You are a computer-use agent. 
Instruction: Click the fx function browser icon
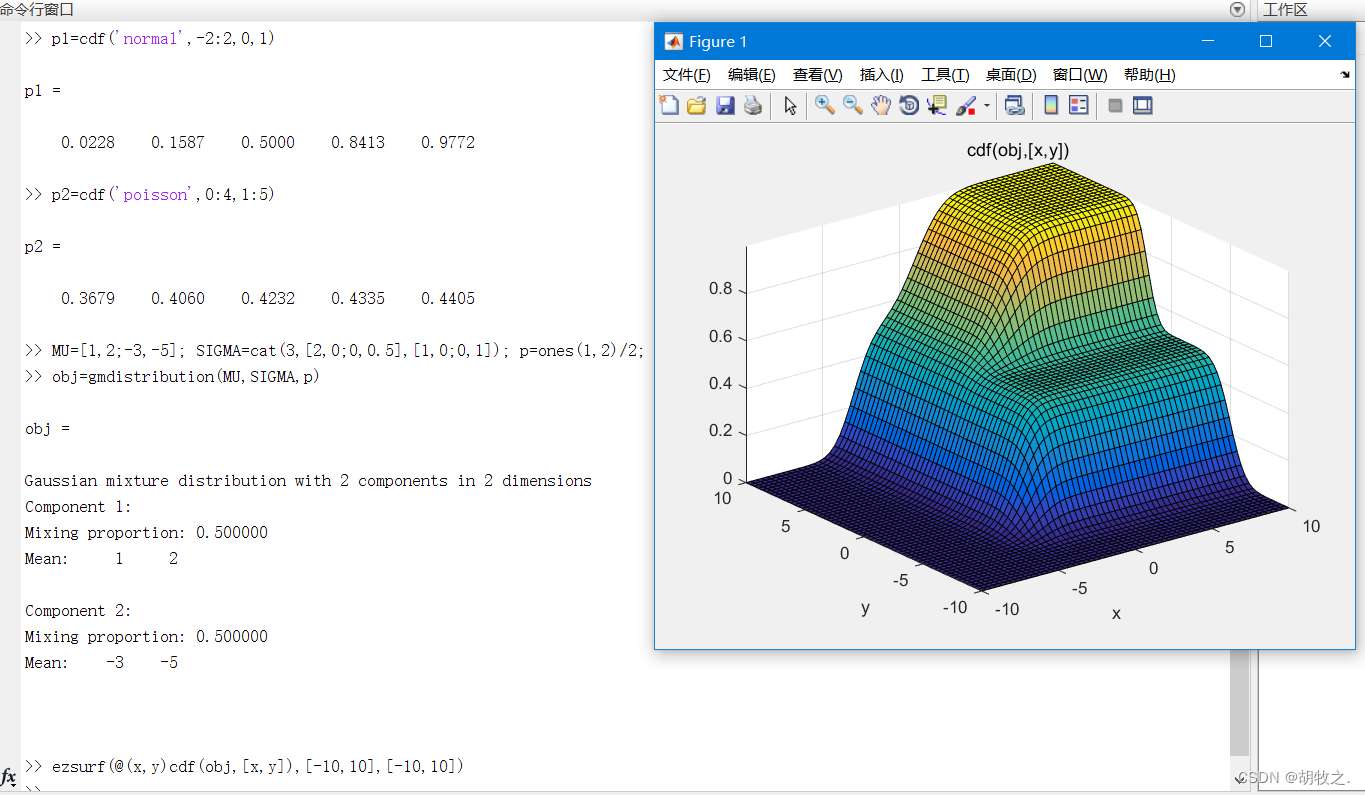[x=9, y=777]
